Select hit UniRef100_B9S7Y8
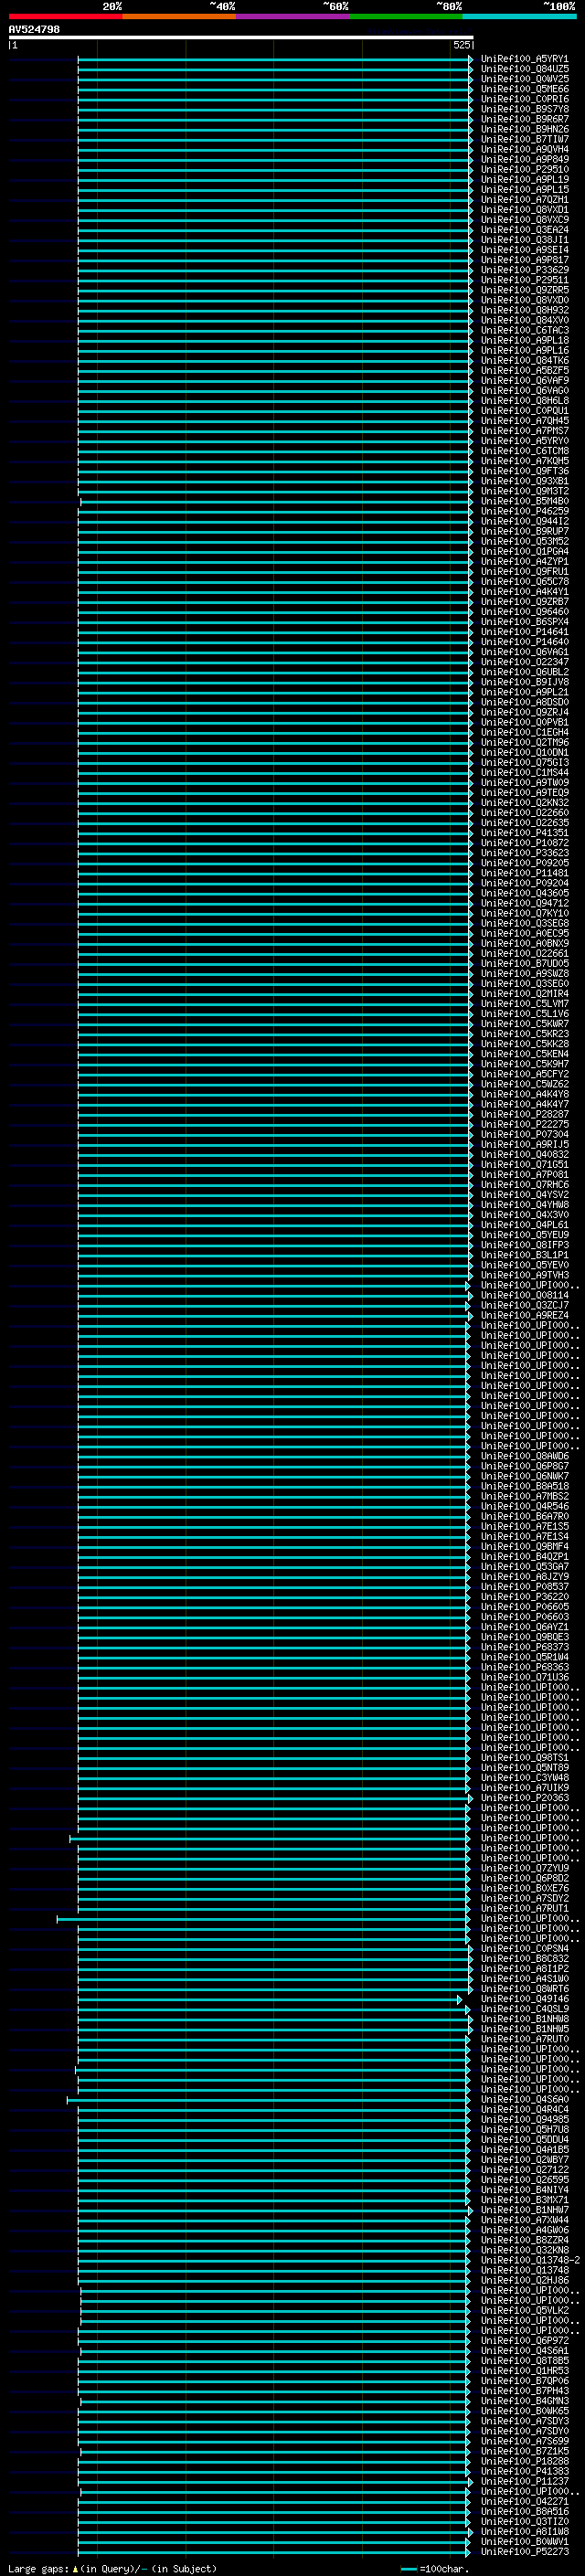 pos(524,109)
